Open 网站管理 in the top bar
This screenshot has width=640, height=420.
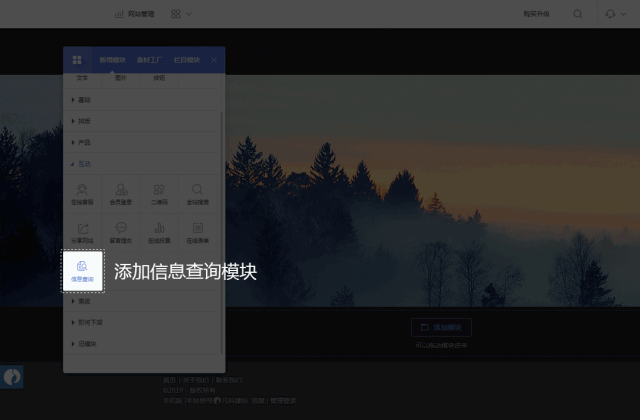(135, 14)
